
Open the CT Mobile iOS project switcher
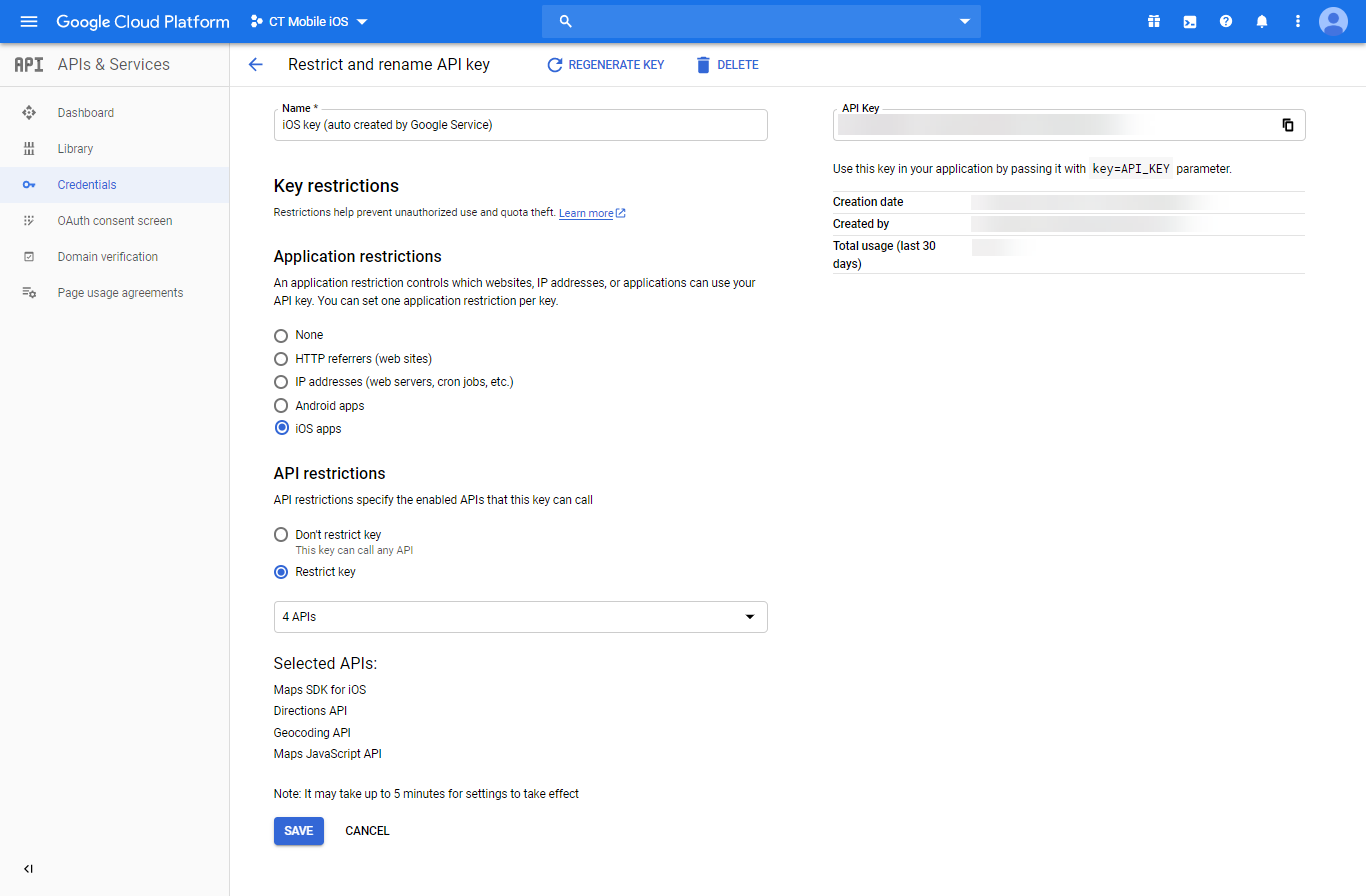pos(307,20)
